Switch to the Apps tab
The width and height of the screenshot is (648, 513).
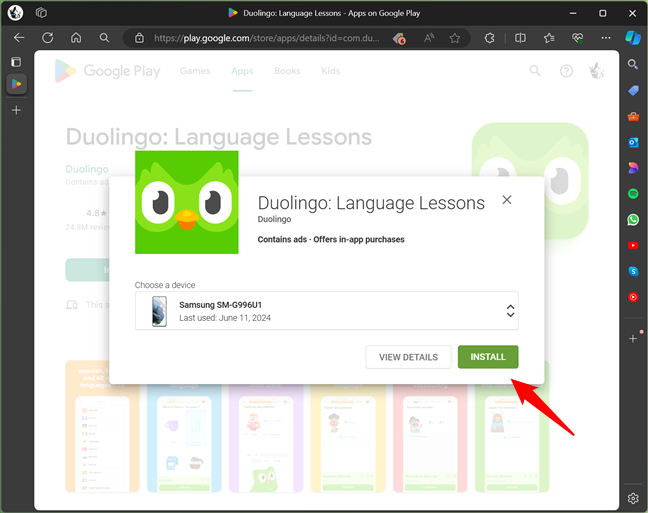pyautogui.click(x=242, y=71)
